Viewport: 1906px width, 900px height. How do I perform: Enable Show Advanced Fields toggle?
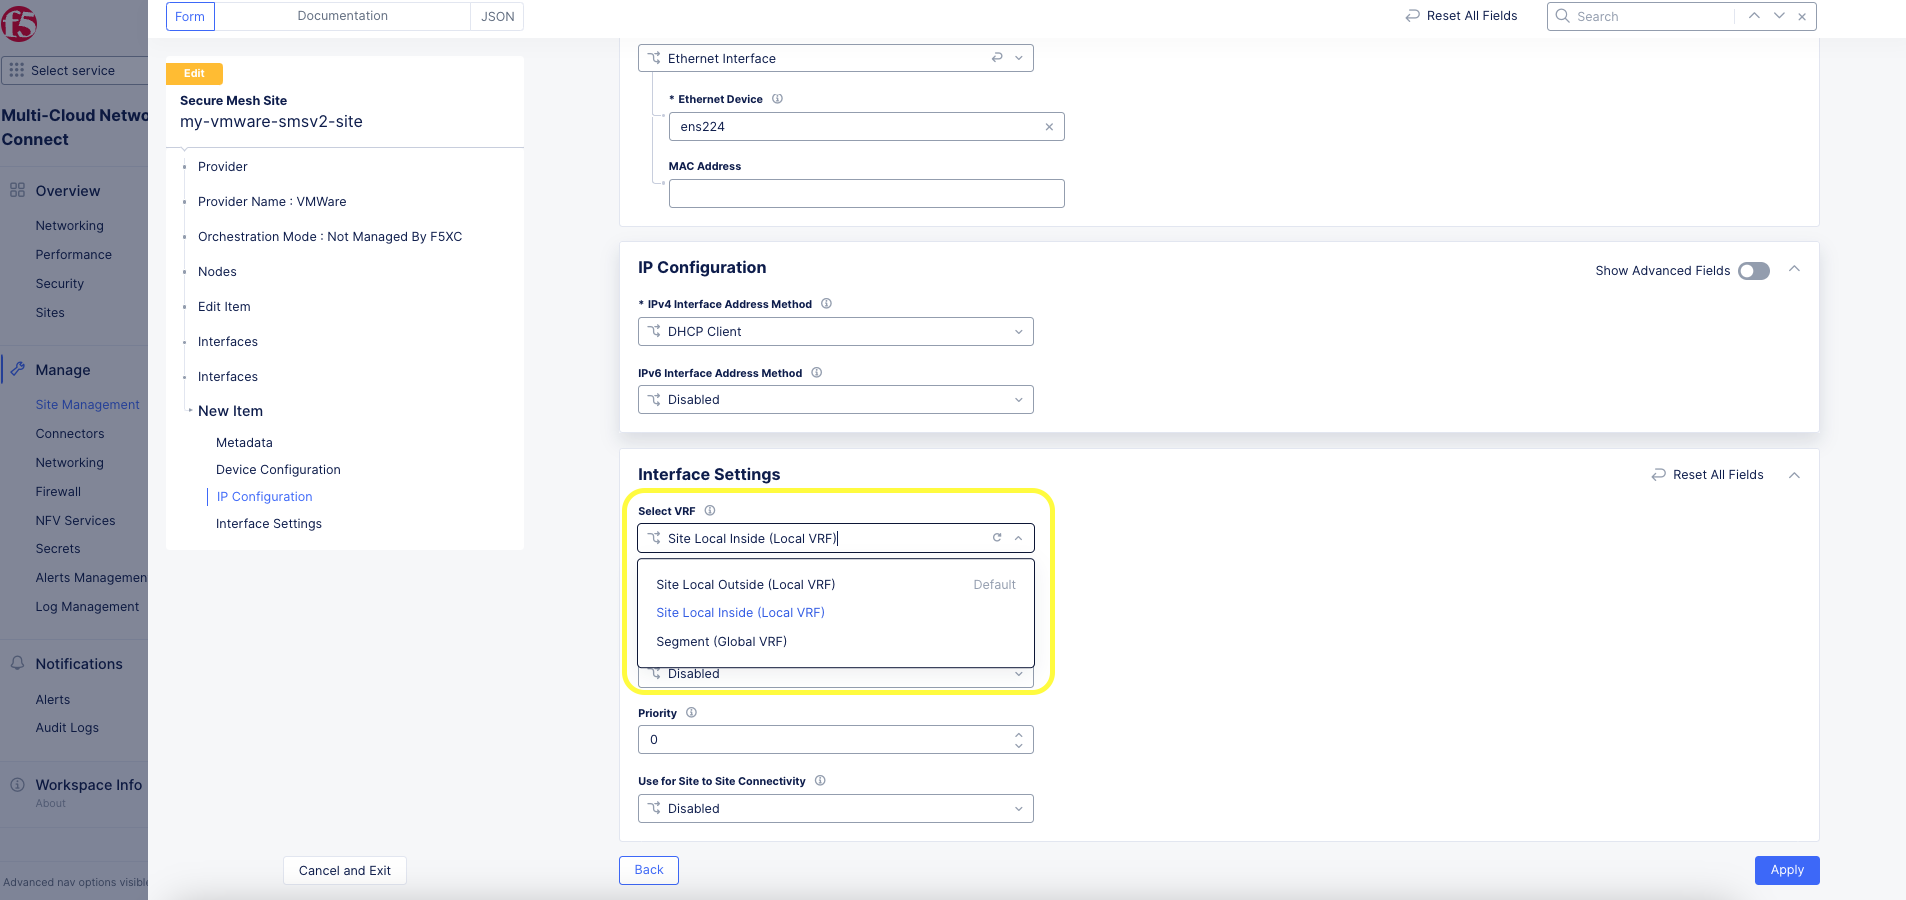tap(1753, 271)
